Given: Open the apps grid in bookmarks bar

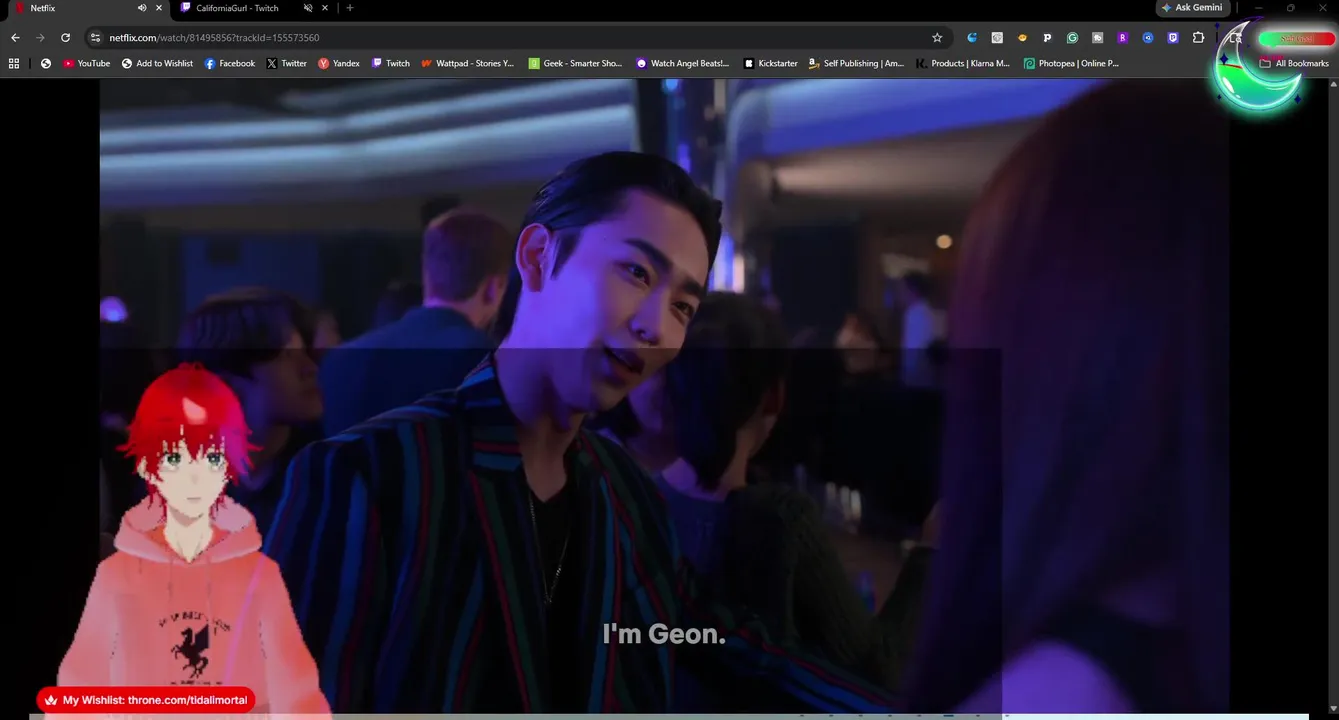Looking at the screenshot, I should click(x=14, y=63).
